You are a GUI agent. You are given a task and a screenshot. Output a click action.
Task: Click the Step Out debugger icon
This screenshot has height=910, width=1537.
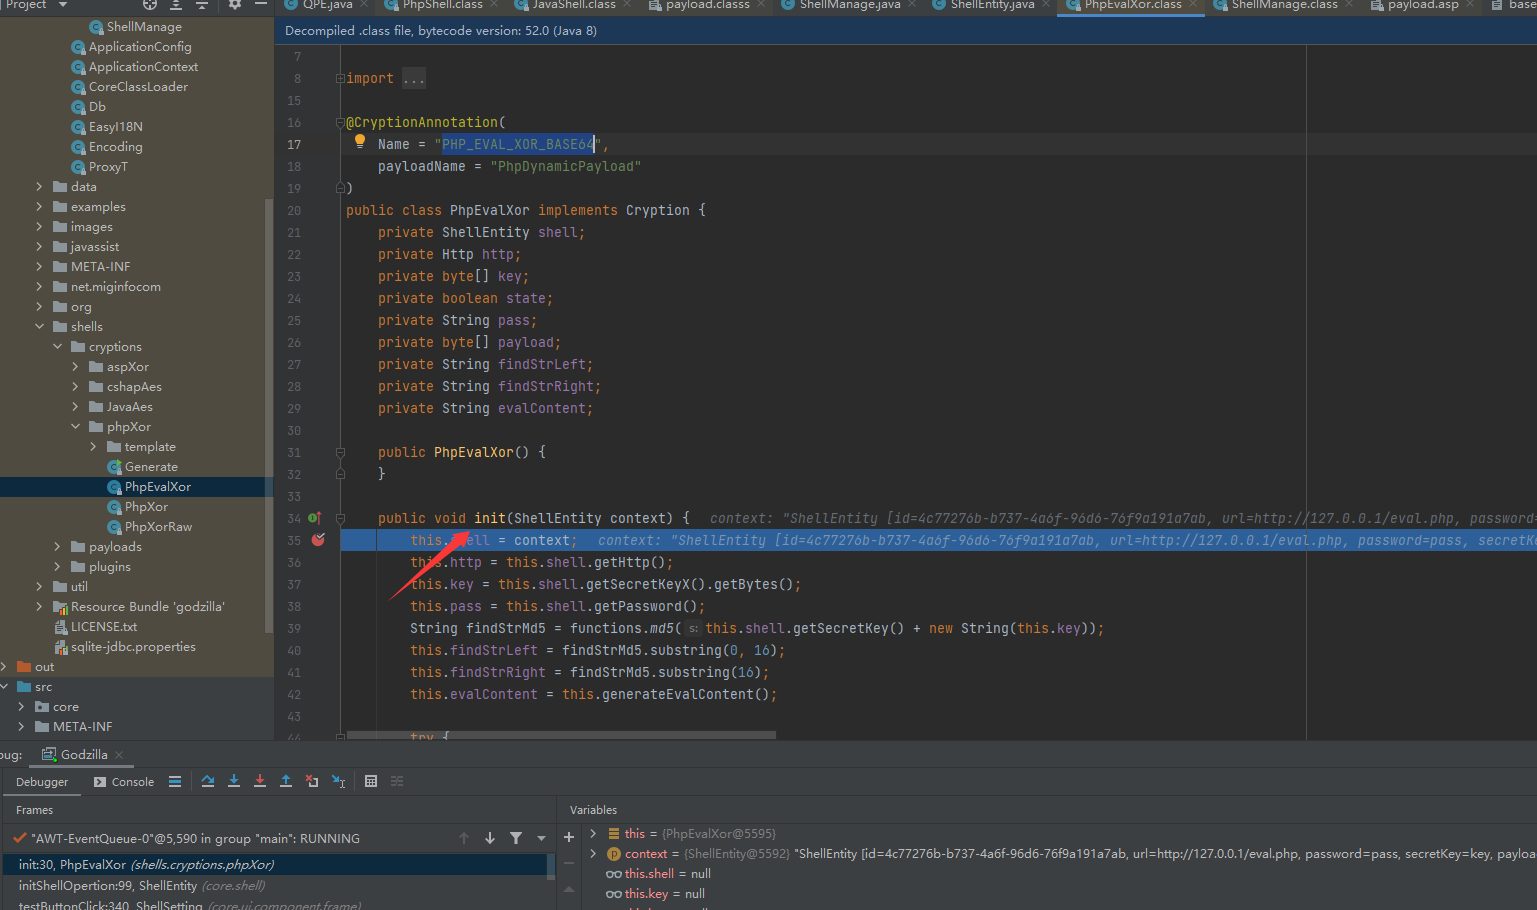(286, 781)
